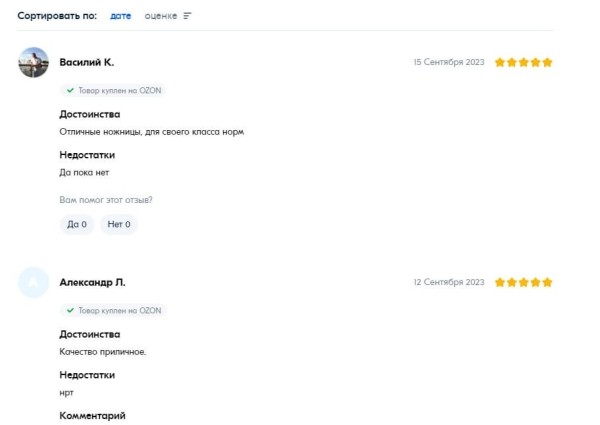Click last star of Александр Л.'s rating
Viewport: 600px width, 425px height.
[x=547, y=282]
